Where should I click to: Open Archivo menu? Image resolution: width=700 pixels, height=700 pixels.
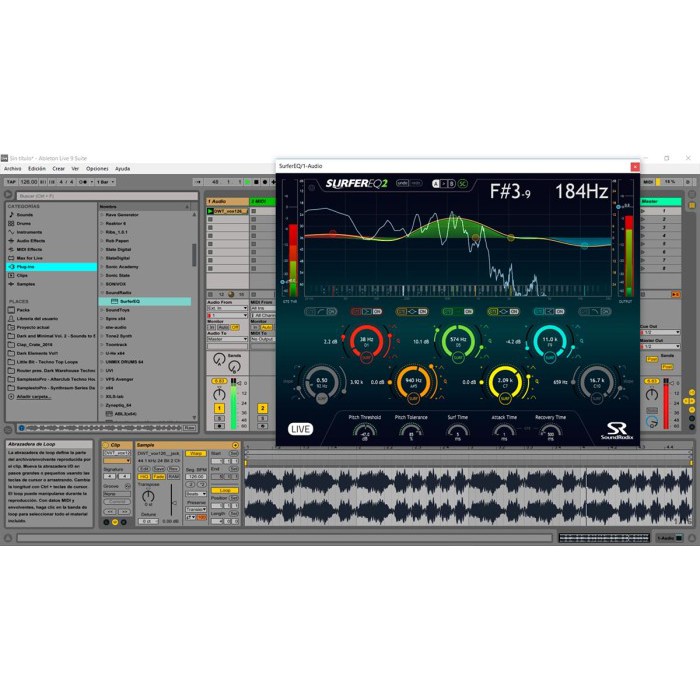tap(12, 169)
